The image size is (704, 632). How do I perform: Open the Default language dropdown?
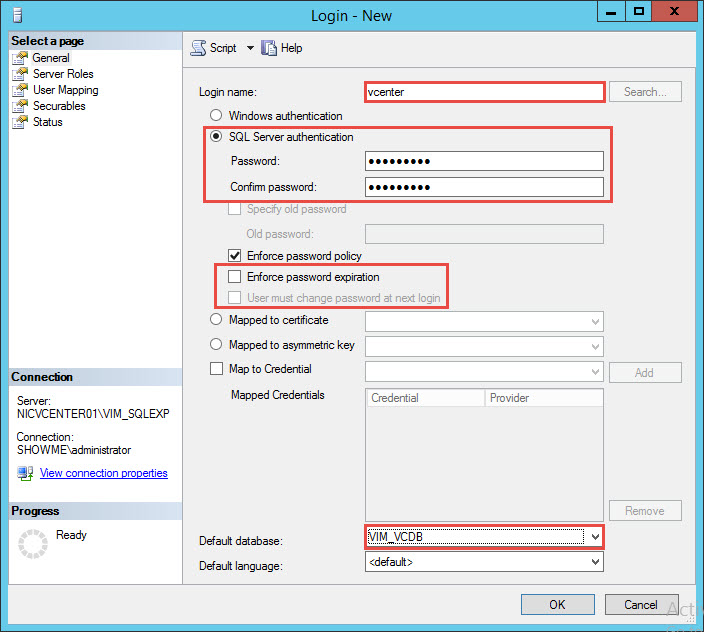tap(595, 562)
